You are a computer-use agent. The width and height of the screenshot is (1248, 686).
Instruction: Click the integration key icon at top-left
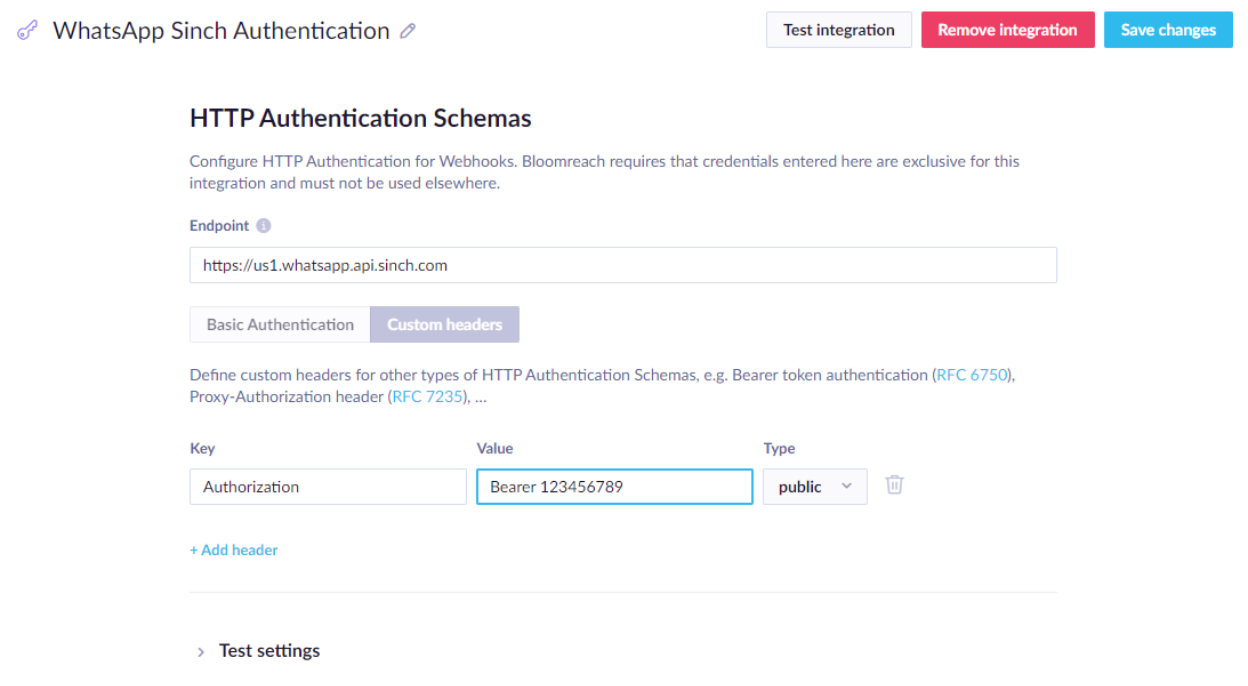click(x=28, y=31)
